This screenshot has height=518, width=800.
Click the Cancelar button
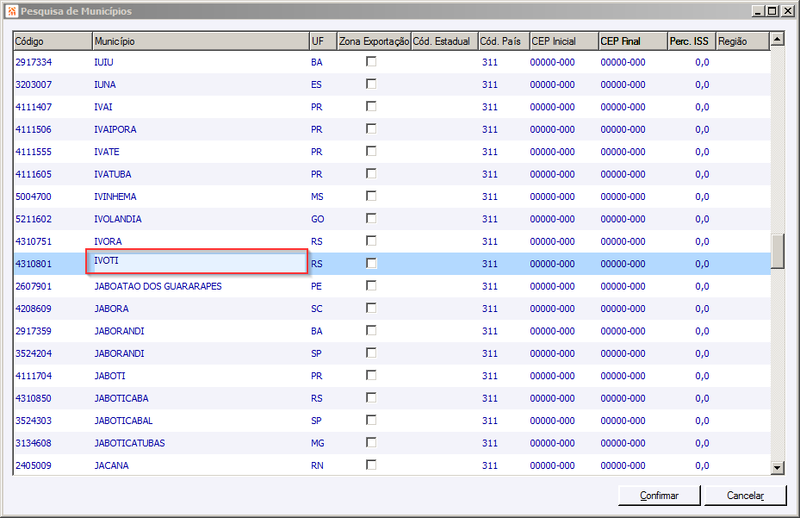tap(745, 495)
